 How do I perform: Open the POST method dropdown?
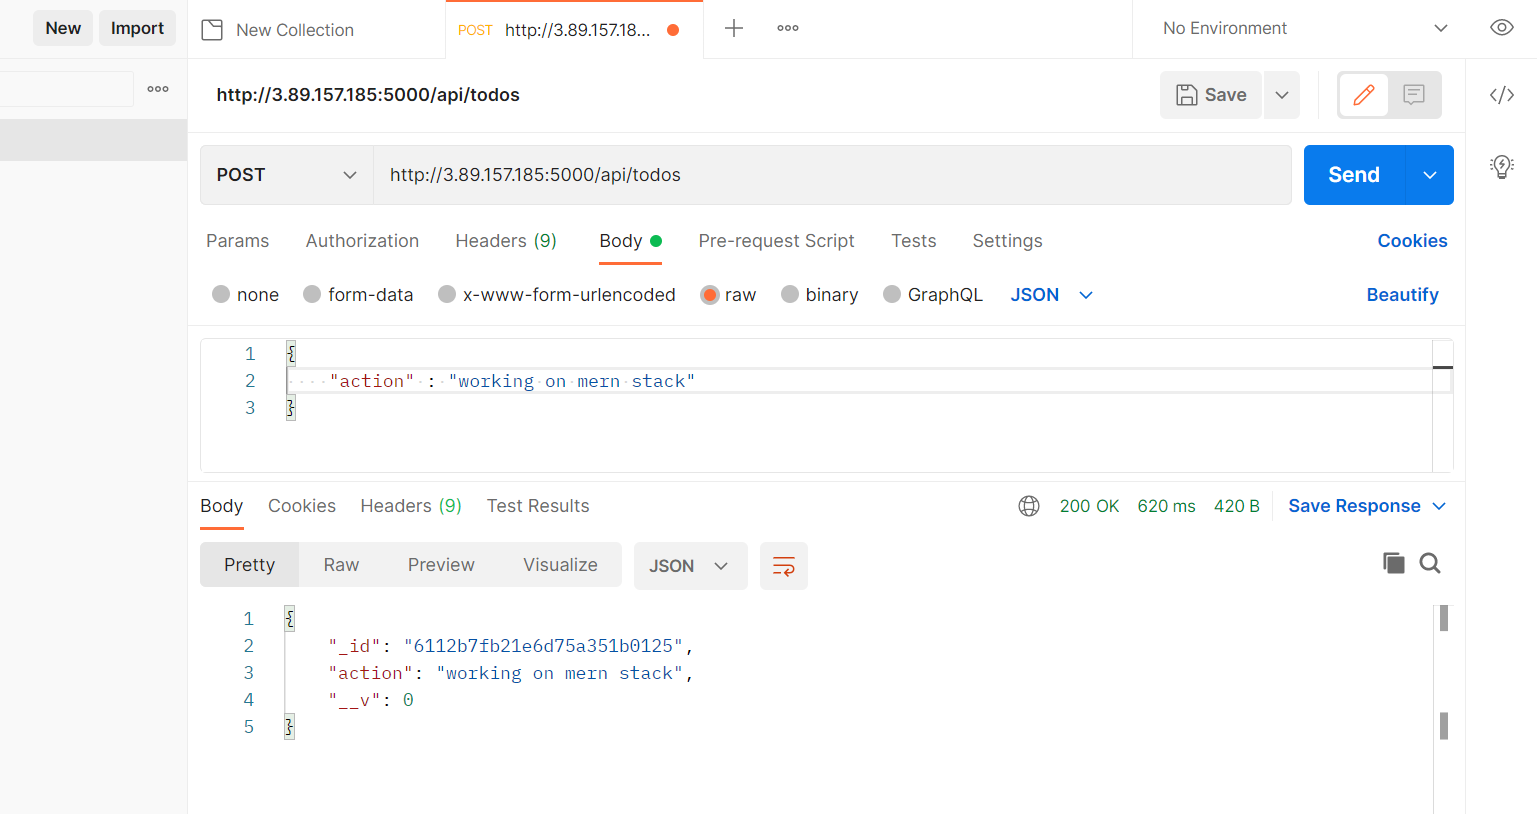(x=286, y=174)
